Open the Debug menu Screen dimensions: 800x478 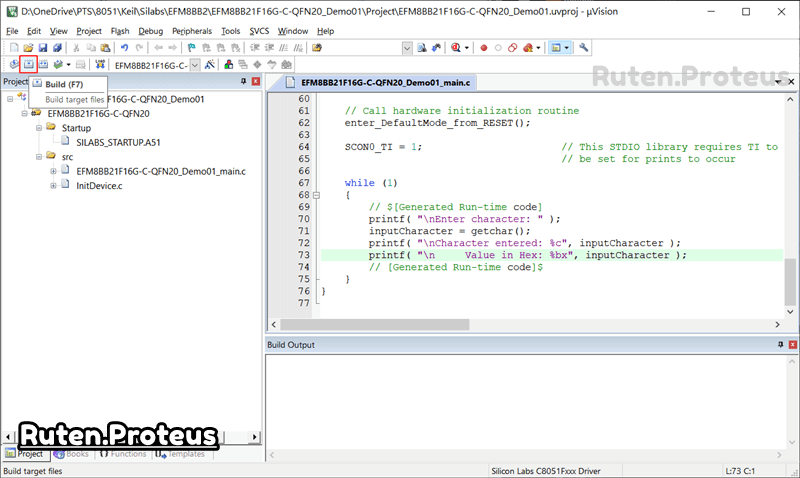pyautogui.click(x=151, y=31)
